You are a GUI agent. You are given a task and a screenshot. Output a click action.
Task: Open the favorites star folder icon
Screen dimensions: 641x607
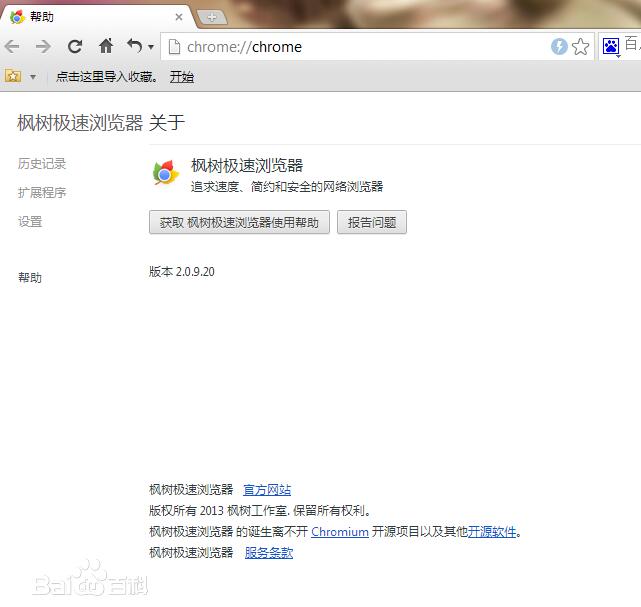pyautogui.click(x=14, y=76)
